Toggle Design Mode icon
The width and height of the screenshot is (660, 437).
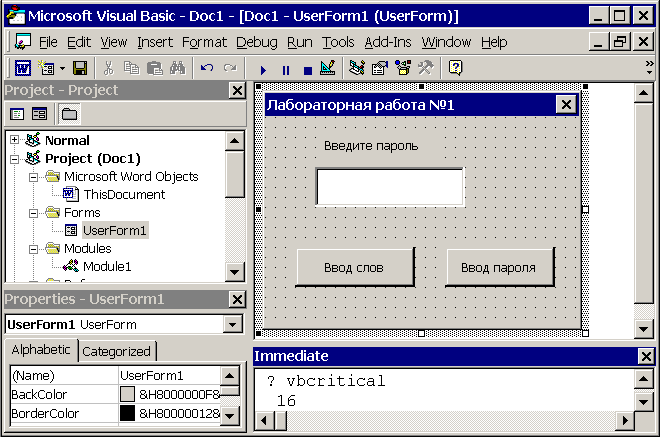point(327,68)
